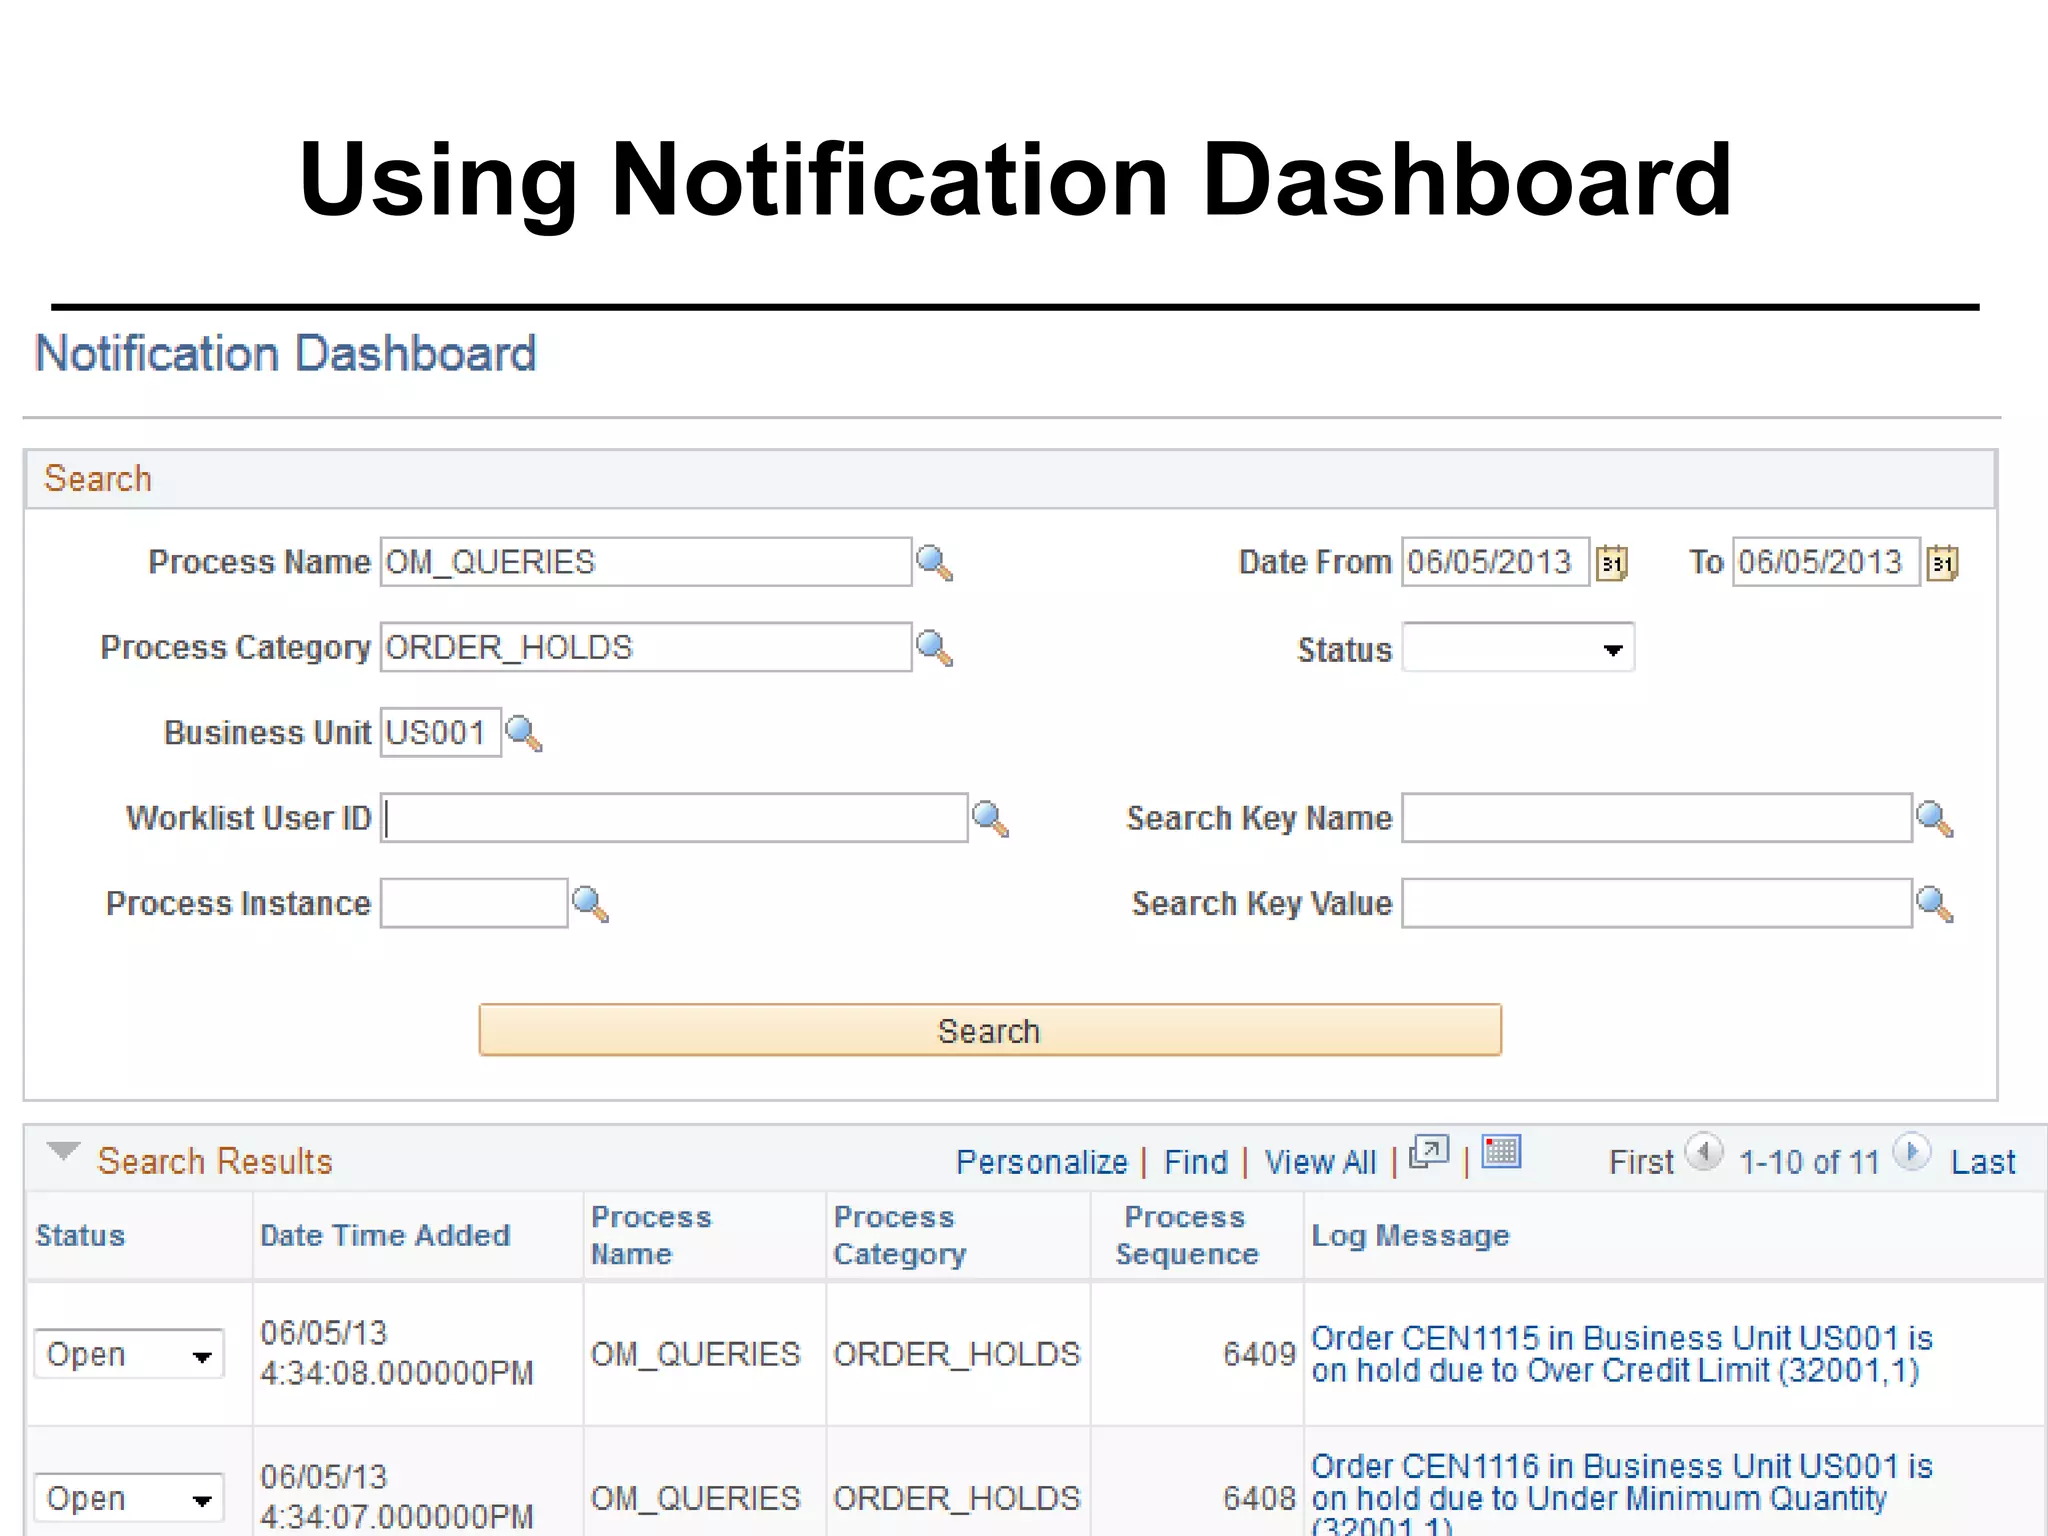Open results grid in new window
Viewport: 2048px width, 1536px height.
coord(1428,1153)
